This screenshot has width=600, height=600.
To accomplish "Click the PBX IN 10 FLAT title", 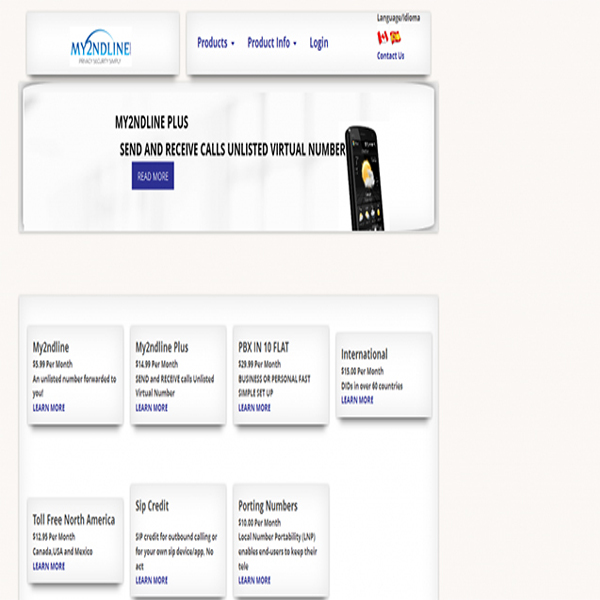I will pos(264,347).
